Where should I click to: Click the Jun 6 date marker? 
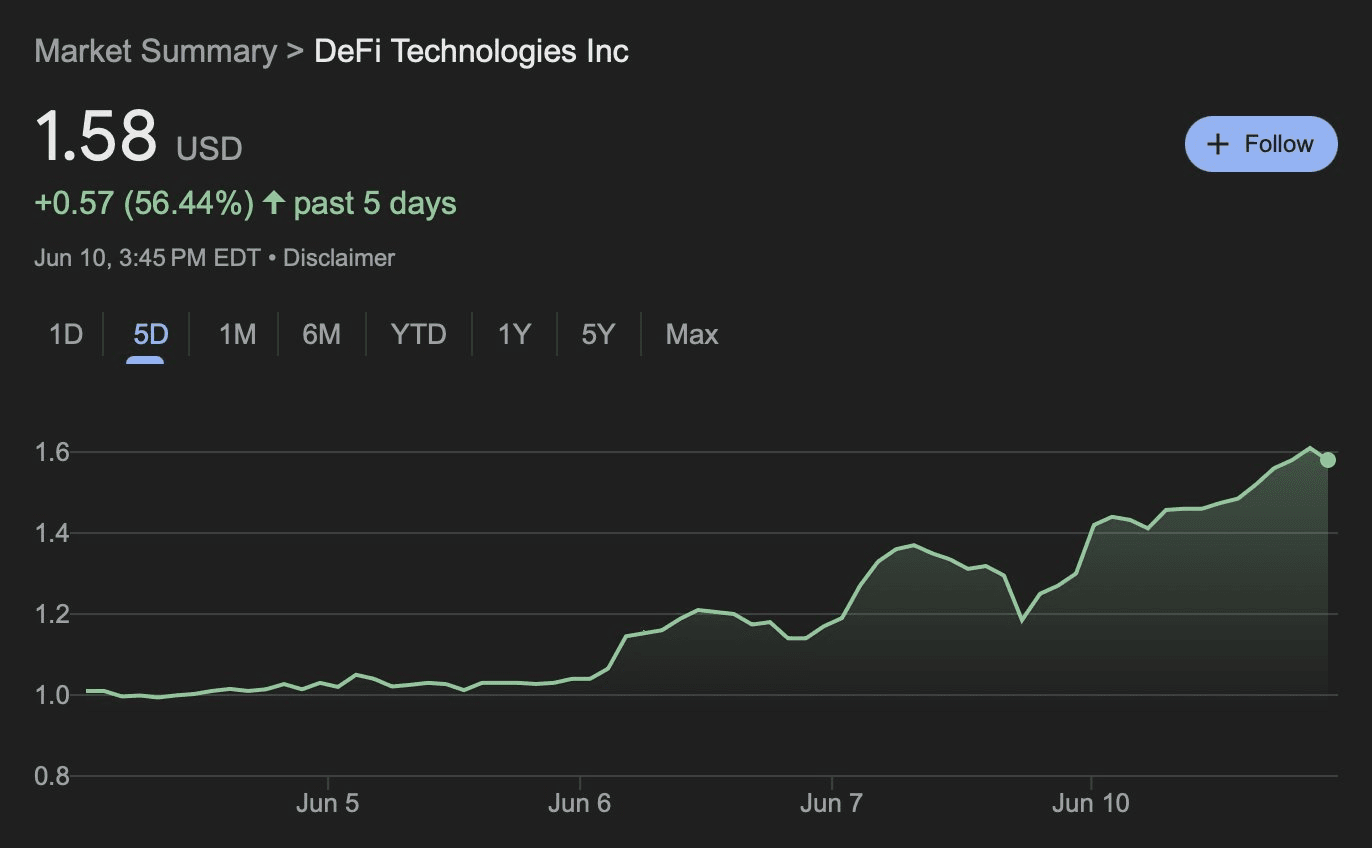[x=580, y=804]
